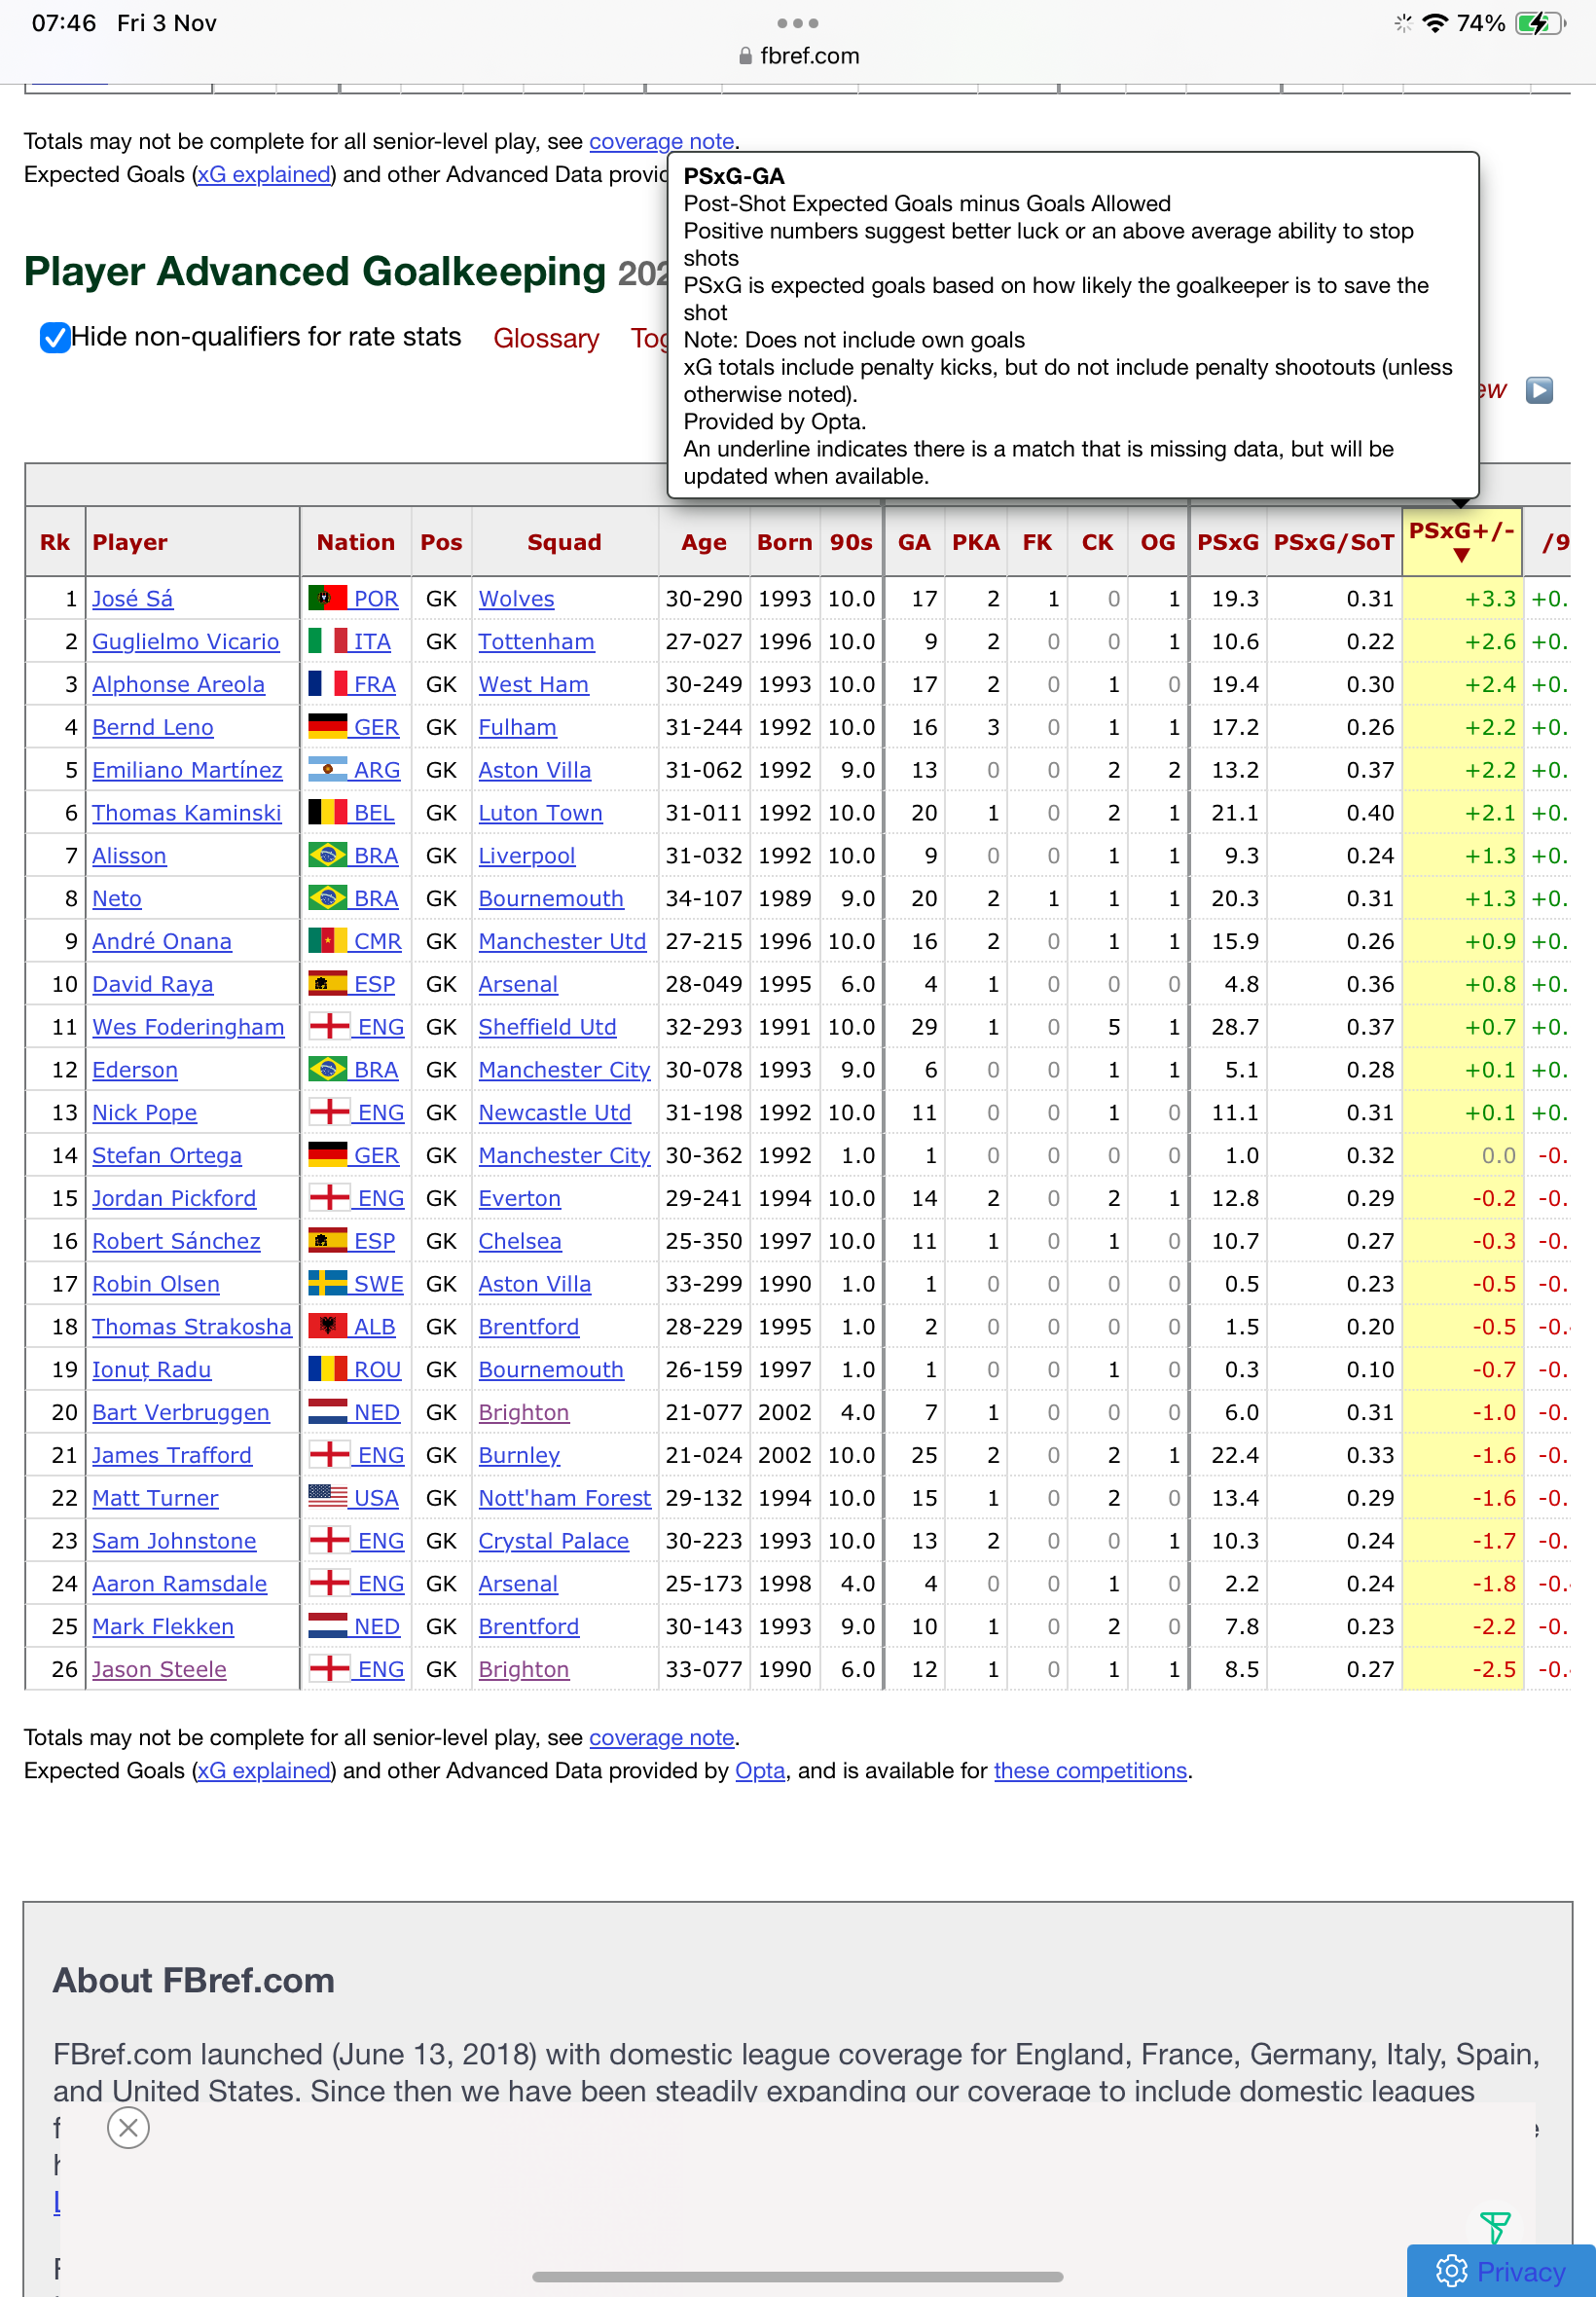Screen dimensions: 1596x2297
Task: Tap the Cameroon flag CMR nation link
Action: pyautogui.click(x=355, y=942)
